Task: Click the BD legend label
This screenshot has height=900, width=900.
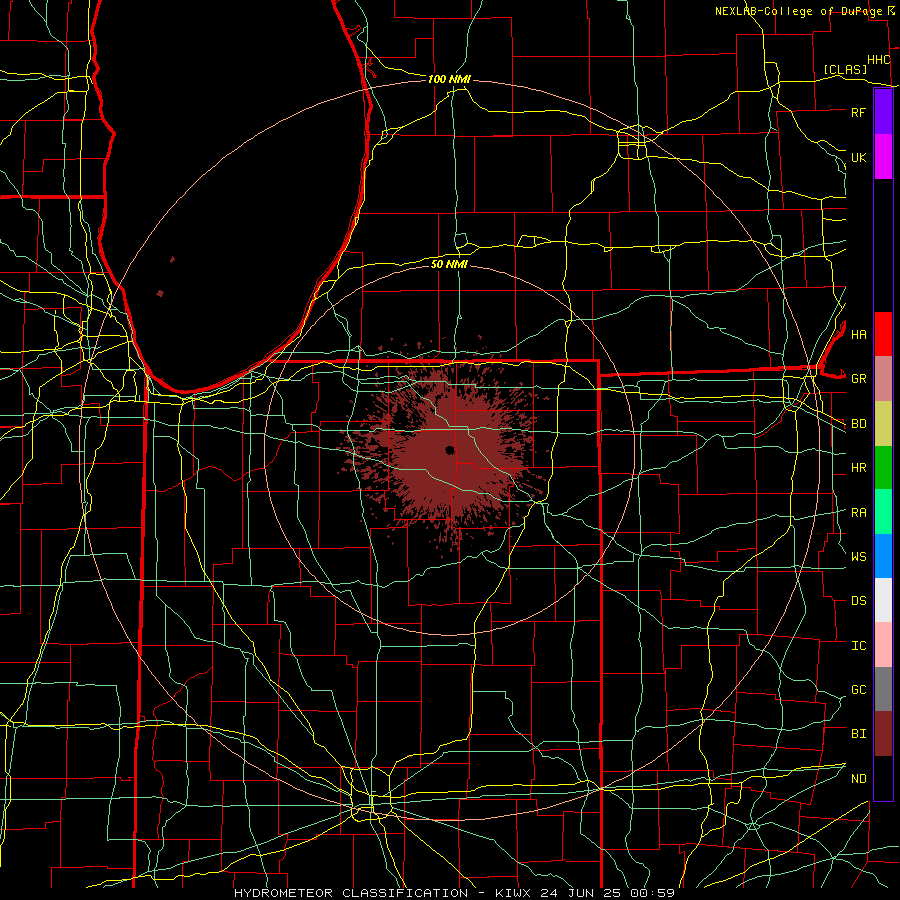Action: 858,424
